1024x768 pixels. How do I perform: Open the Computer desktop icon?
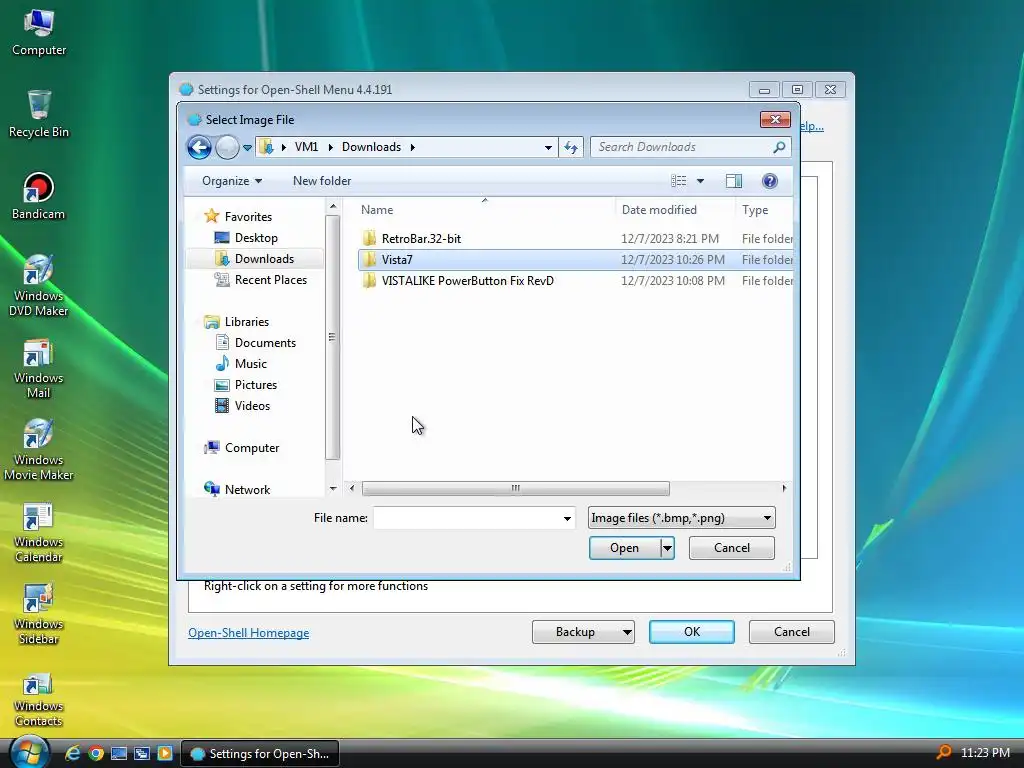click(39, 33)
